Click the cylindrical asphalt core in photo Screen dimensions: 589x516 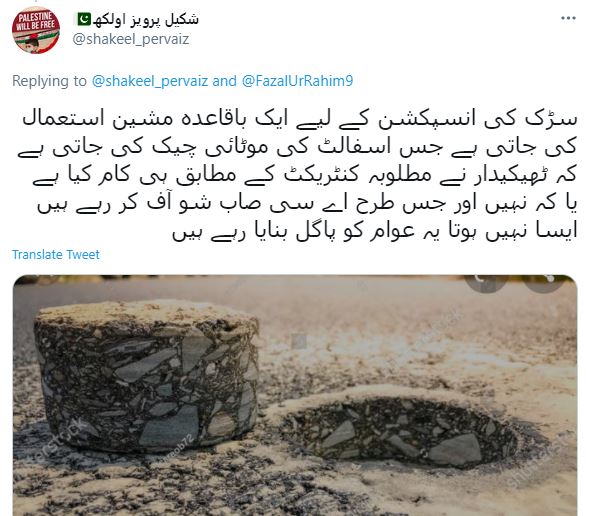(x=146, y=376)
